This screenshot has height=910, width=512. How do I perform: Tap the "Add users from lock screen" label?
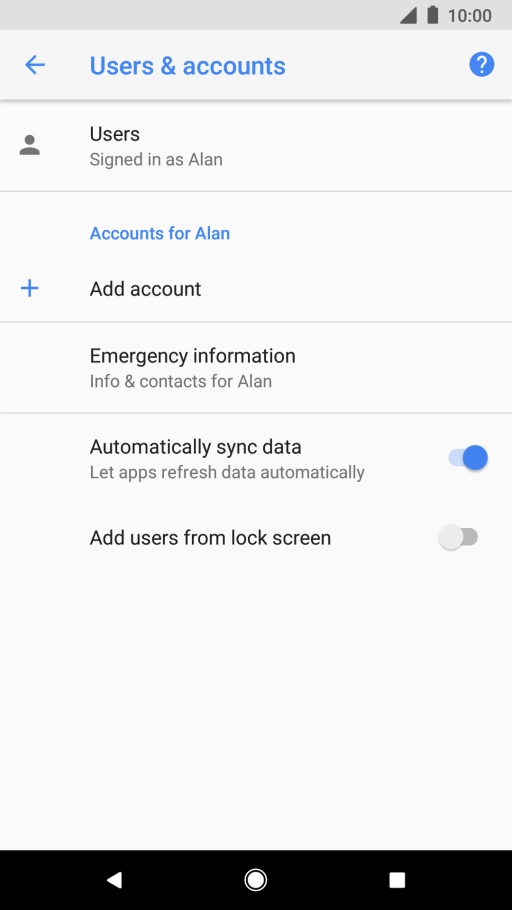(x=210, y=538)
